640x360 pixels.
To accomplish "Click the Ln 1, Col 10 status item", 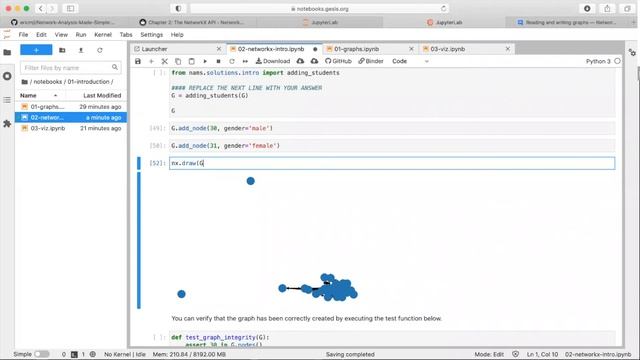I will coord(542,354).
